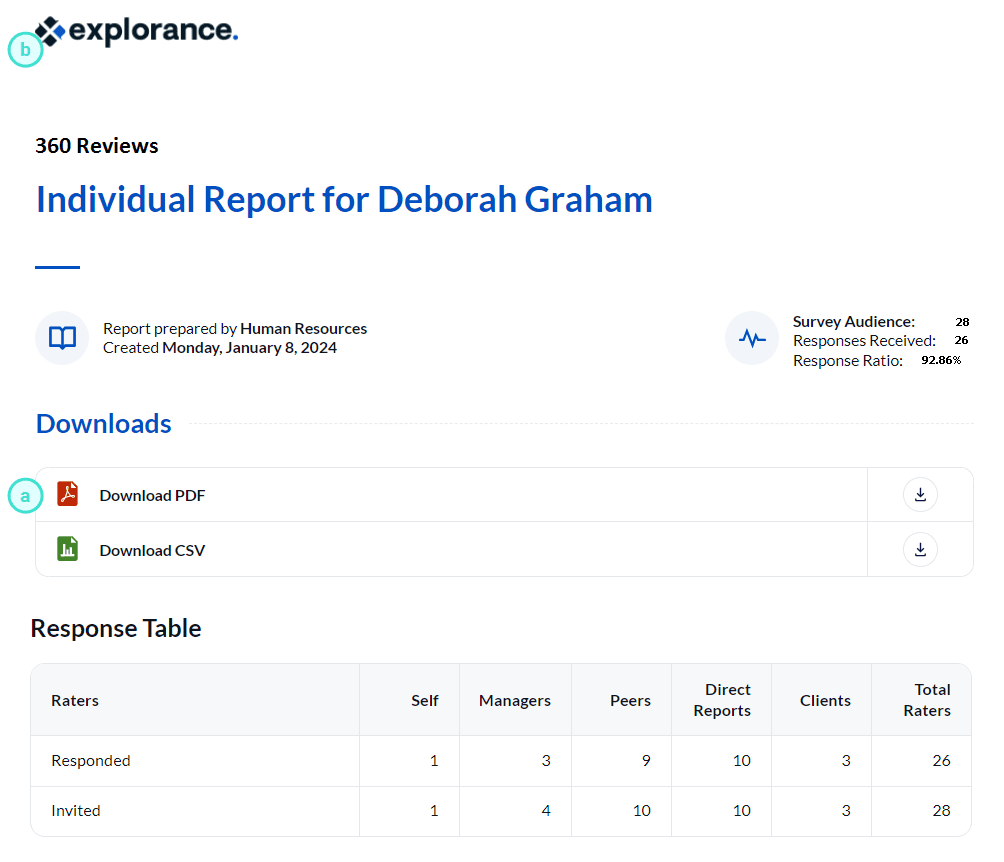1004x862 pixels.
Task: Open the Download CSV link
Action: [x=151, y=549]
